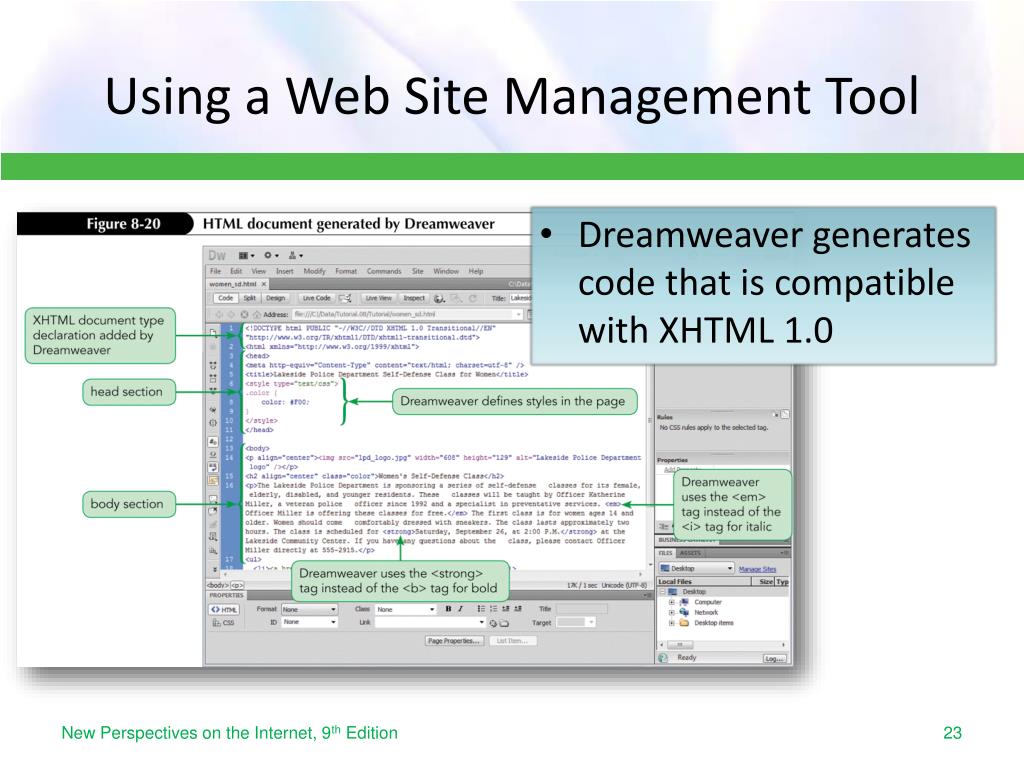Click the text outdent icon
1024x768 pixels.
pyautogui.click(x=505, y=609)
